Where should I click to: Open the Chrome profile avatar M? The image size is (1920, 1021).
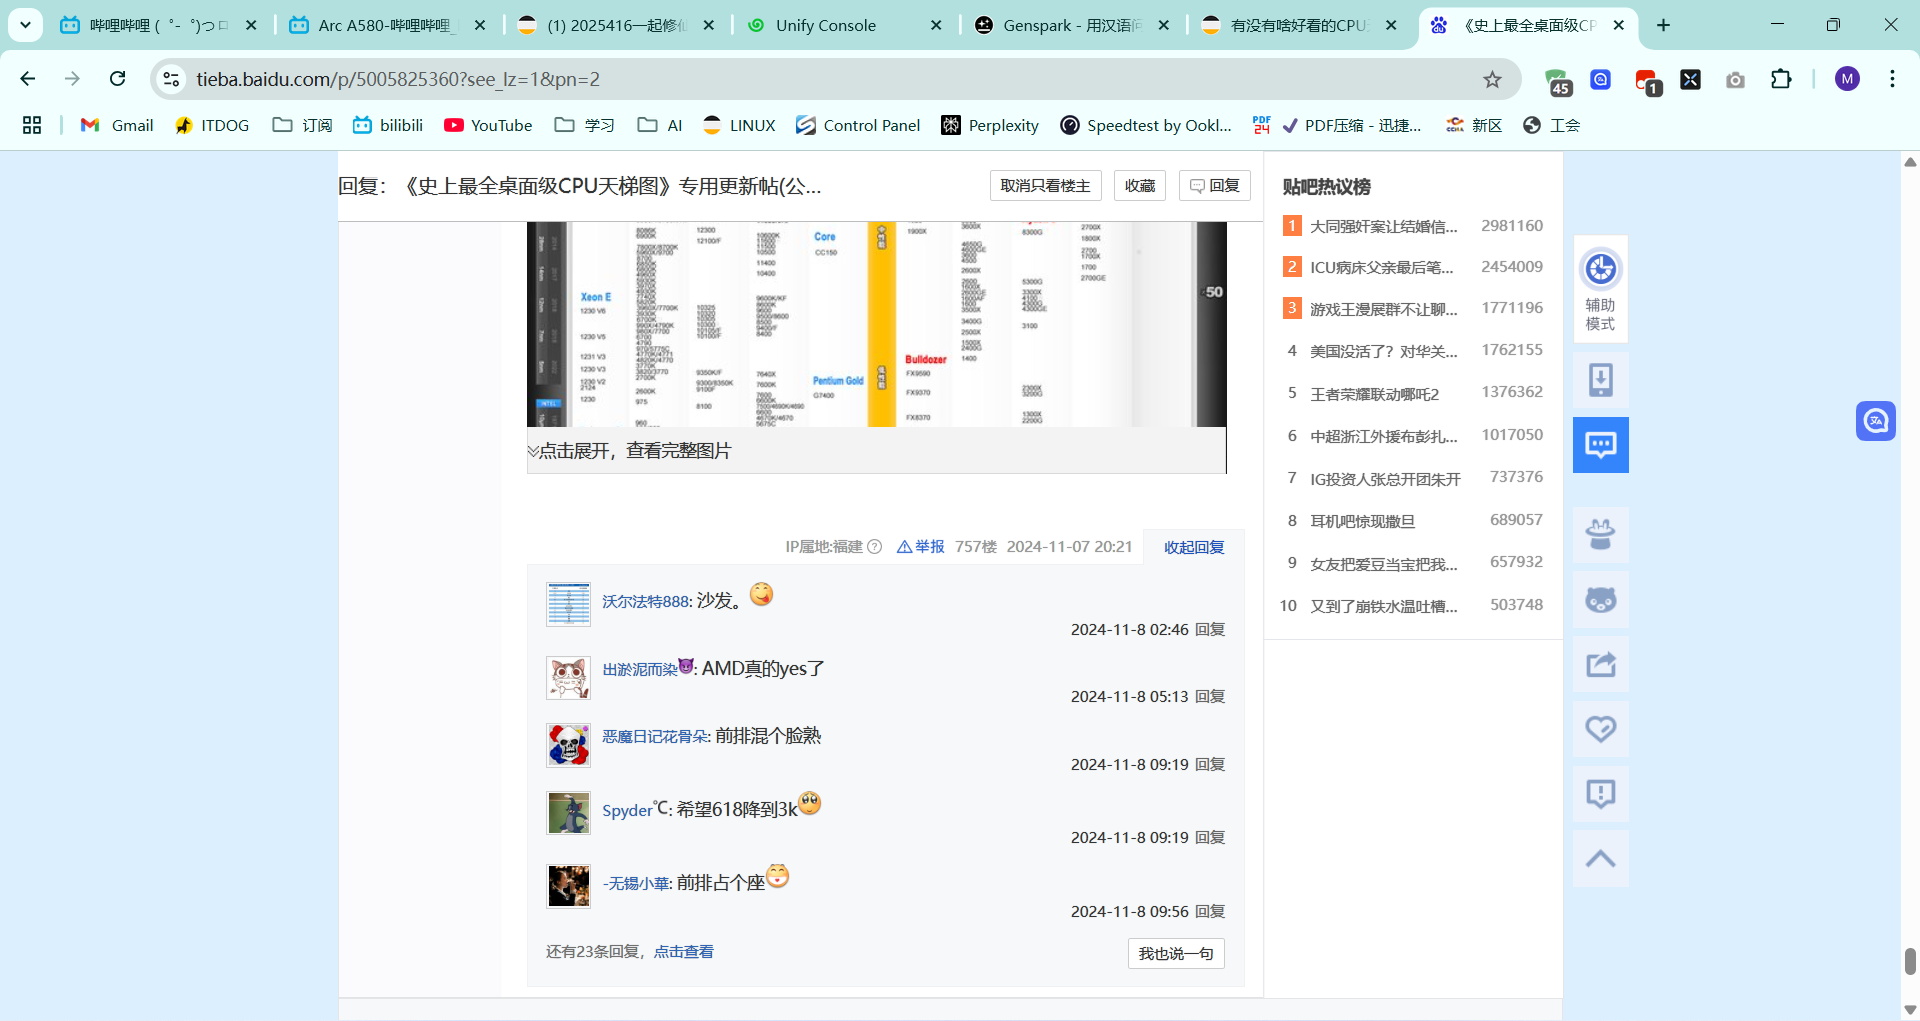pos(1847,79)
